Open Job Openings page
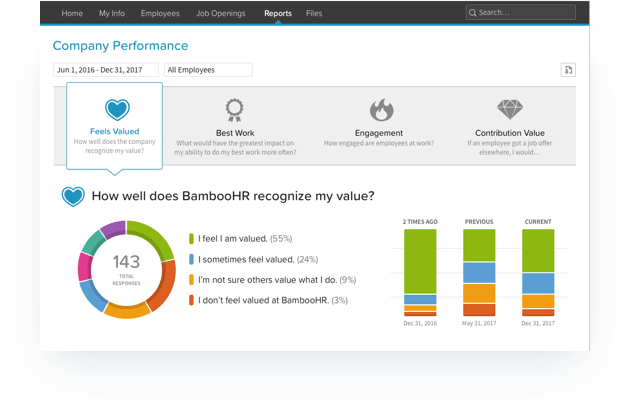The width and height of the screenshot is (630, 412). click(221, 13)
